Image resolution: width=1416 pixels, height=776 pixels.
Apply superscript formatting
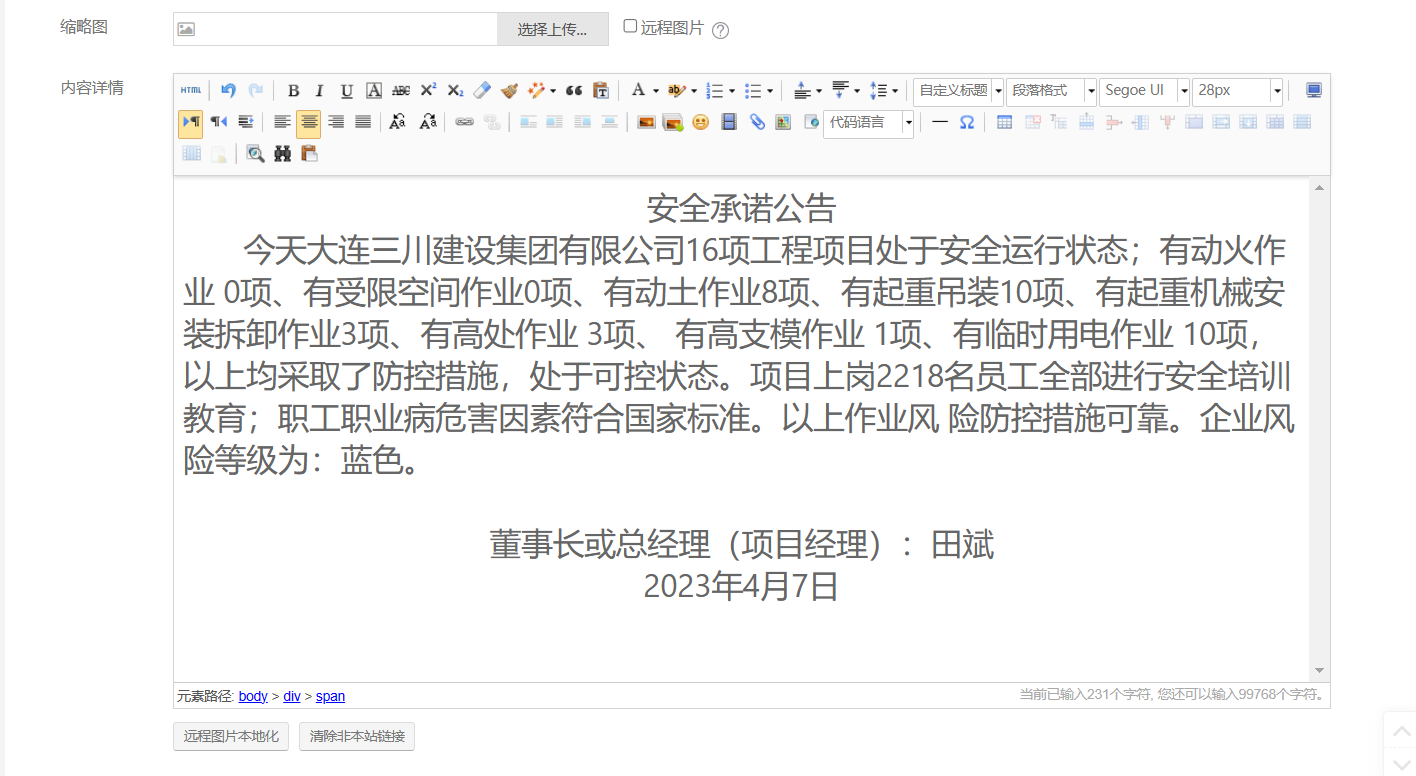click(x=428, y=91)
